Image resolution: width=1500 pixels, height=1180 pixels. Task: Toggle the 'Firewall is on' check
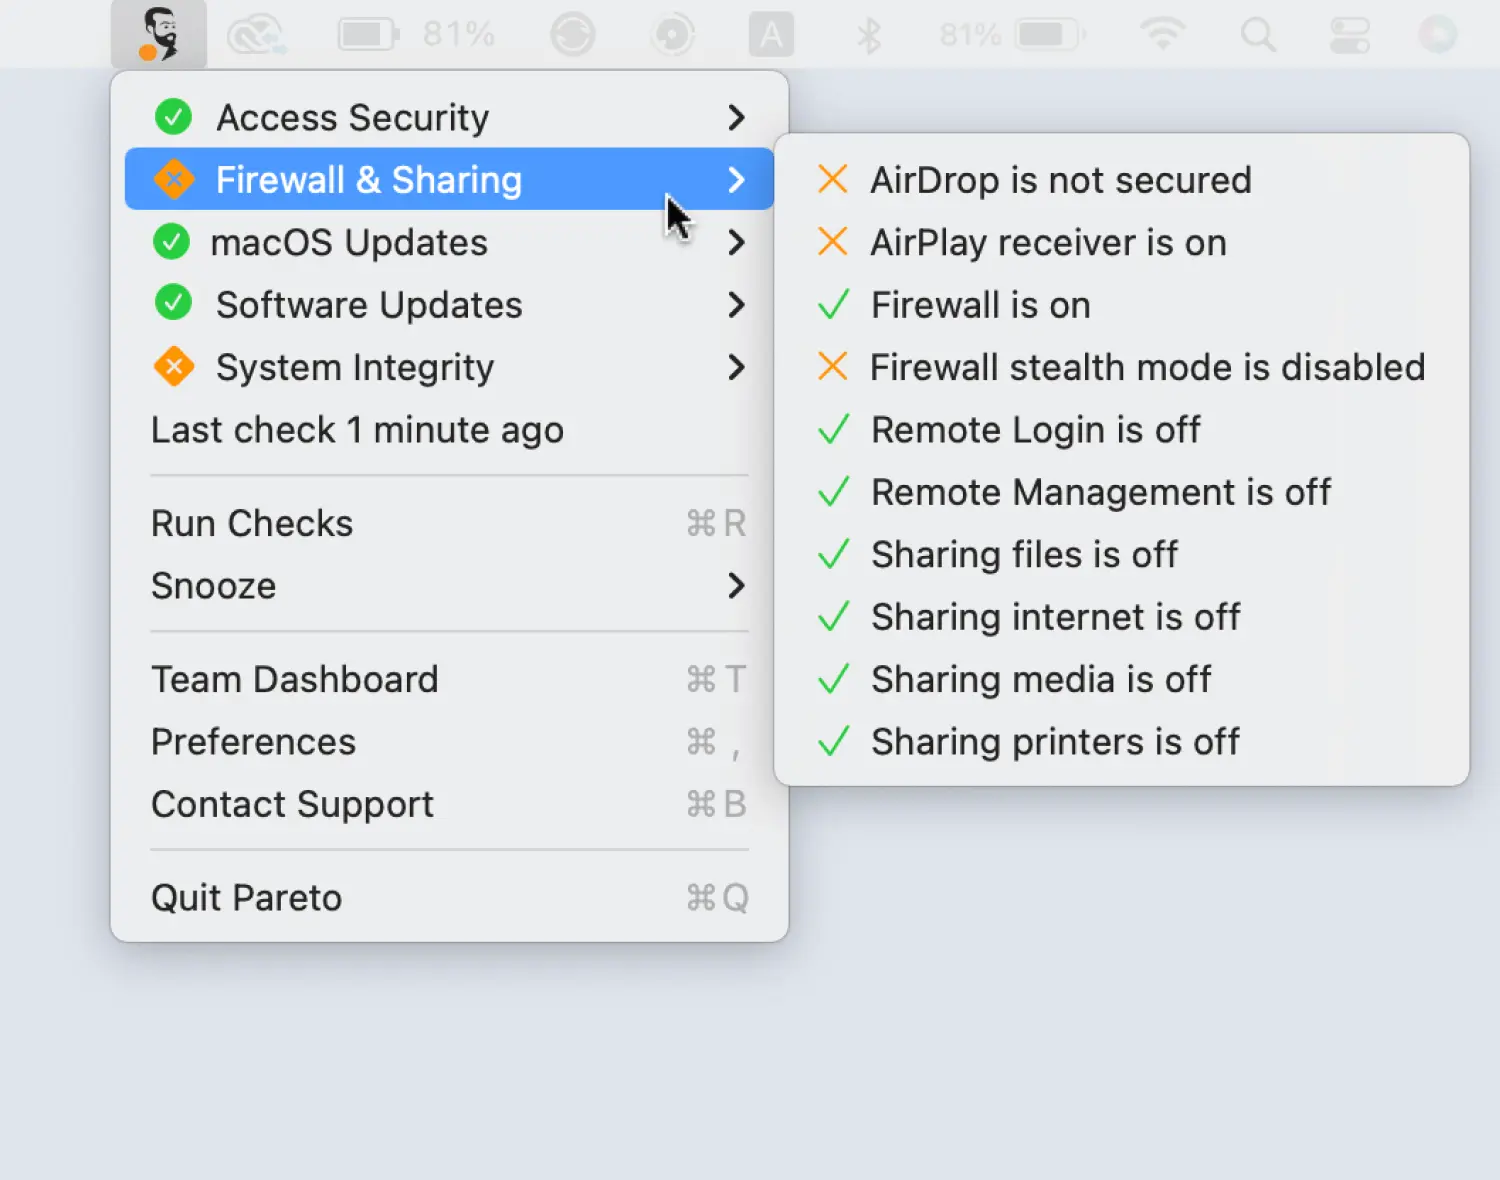point(980,305)
